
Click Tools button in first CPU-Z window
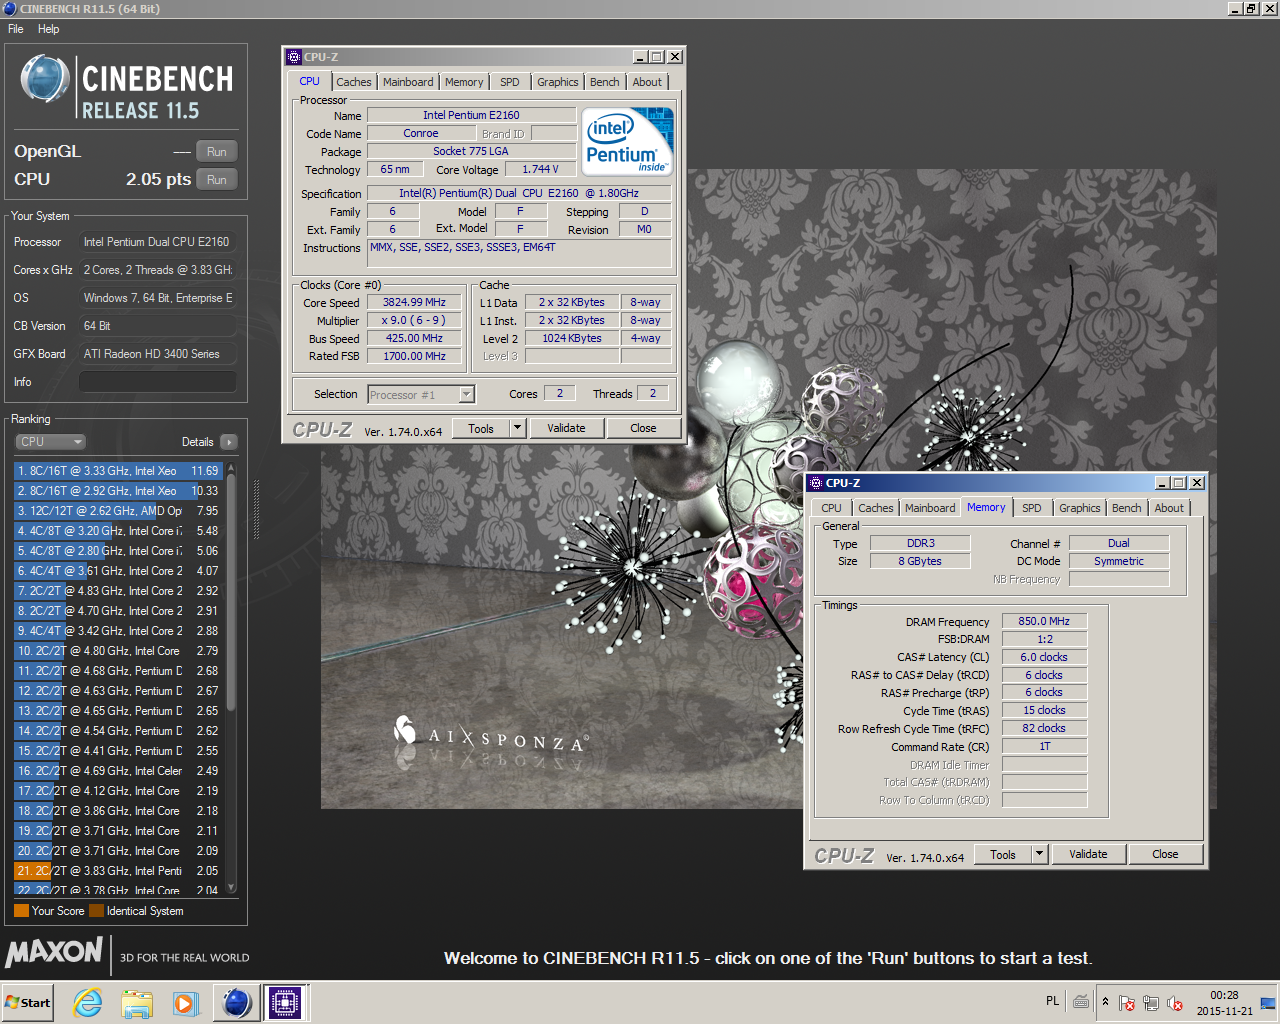(481, 429)
